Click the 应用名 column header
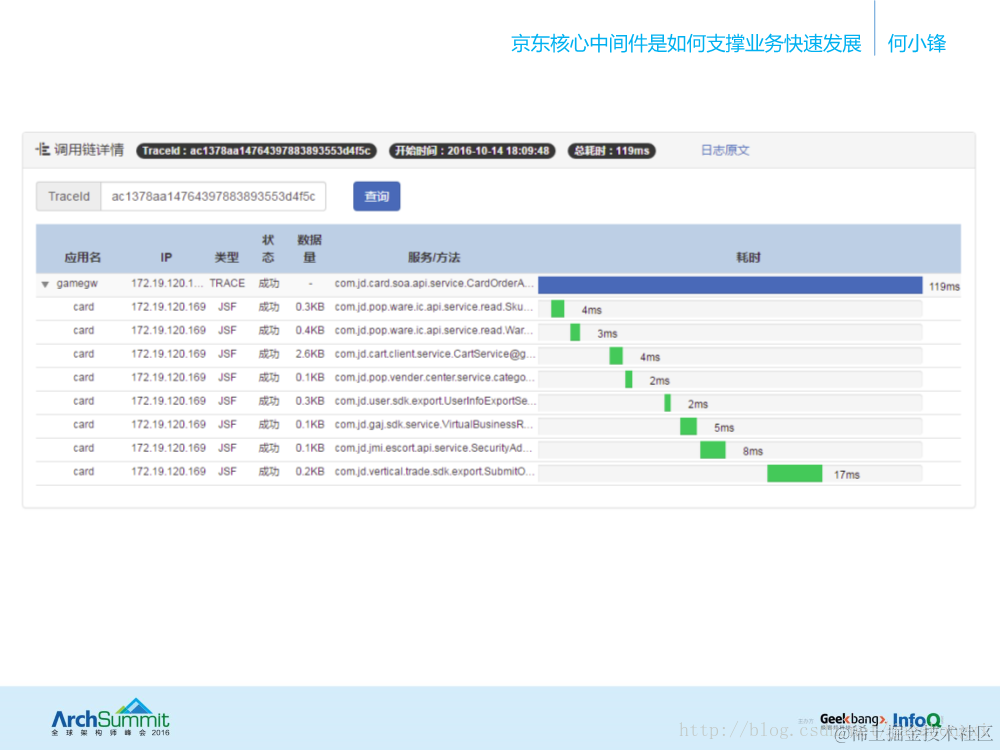1000x750 pixels. (82, 258)
